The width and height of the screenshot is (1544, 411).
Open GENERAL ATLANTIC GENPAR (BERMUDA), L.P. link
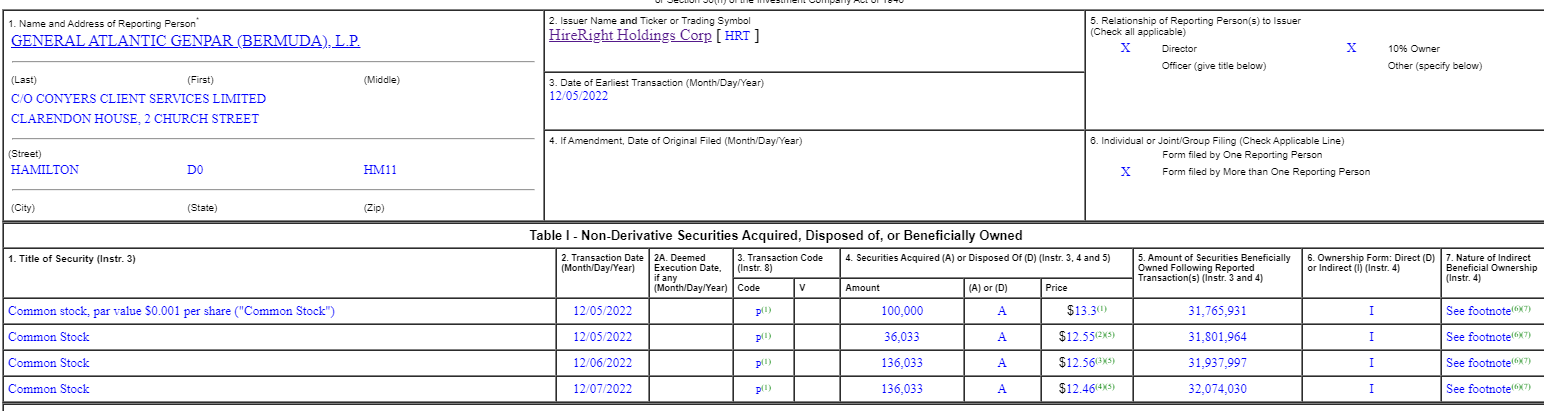click(x=185, y=41)
